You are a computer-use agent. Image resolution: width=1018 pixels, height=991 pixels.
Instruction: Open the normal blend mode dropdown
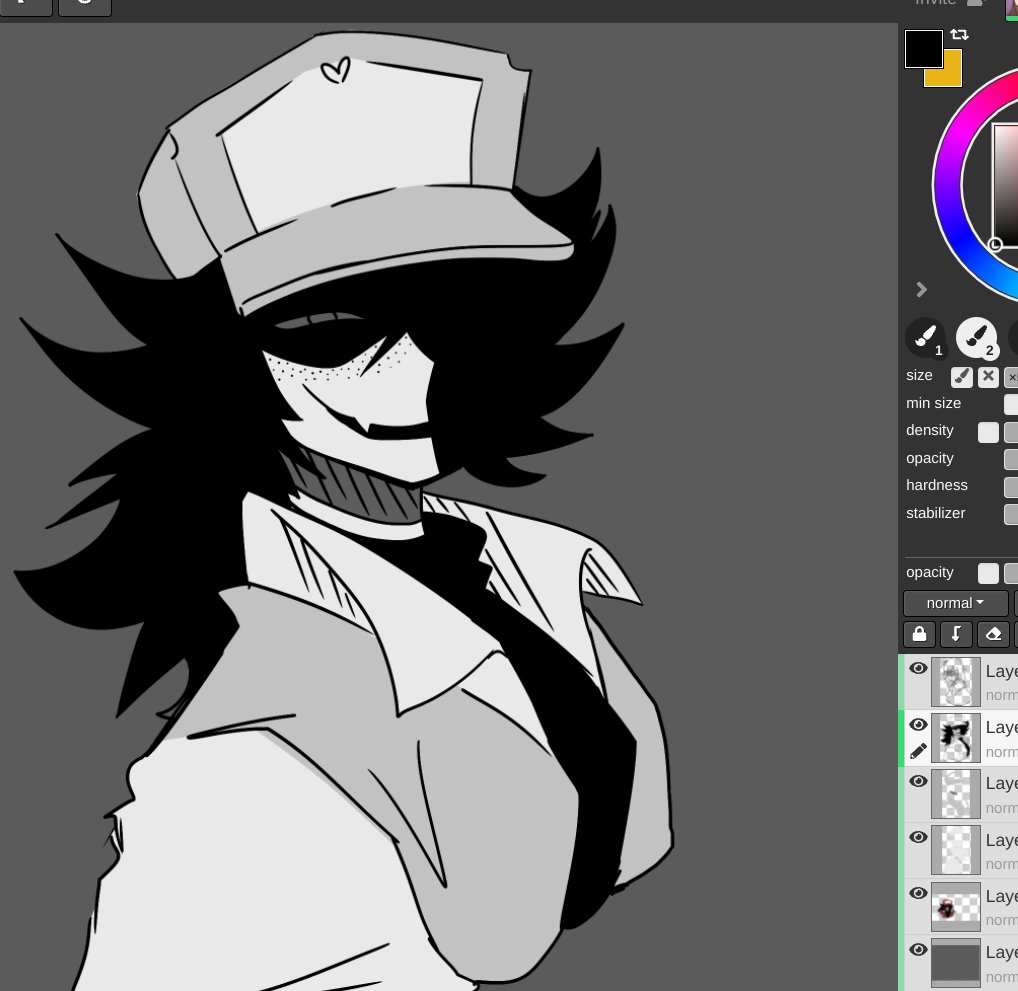click(x=955, y=603)
